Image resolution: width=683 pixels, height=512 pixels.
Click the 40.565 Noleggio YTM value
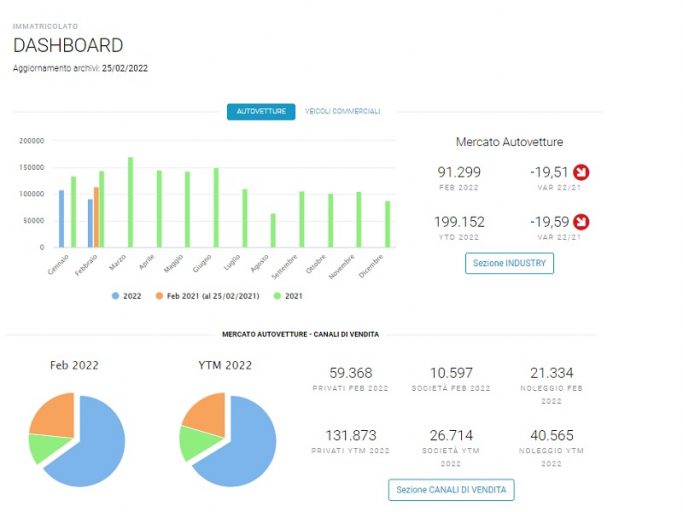coord(551,435)
